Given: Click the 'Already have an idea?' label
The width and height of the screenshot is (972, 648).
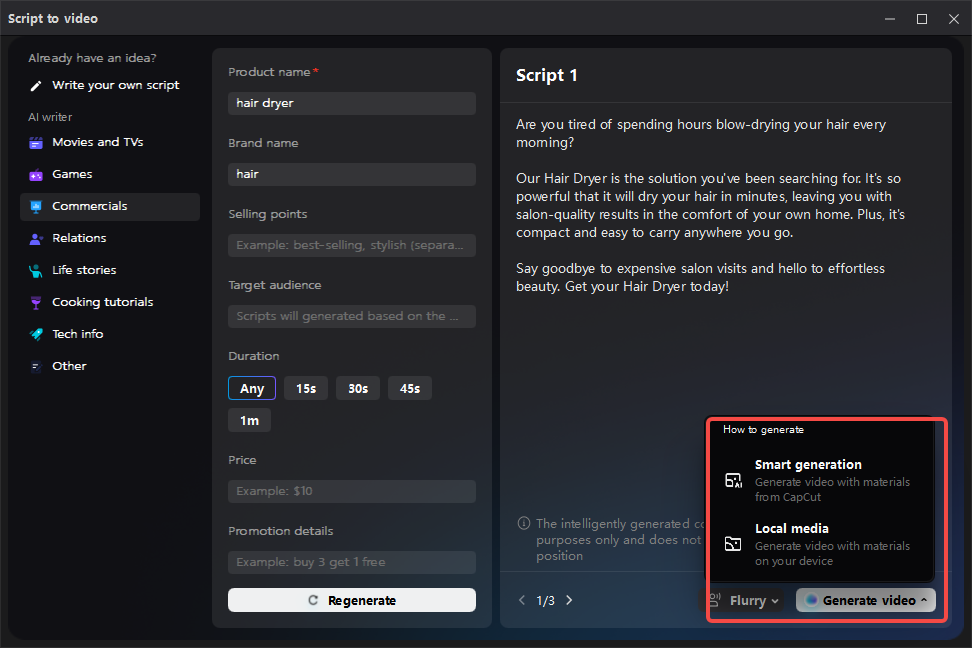Looking at the screenshot, I should coord(92,58).
